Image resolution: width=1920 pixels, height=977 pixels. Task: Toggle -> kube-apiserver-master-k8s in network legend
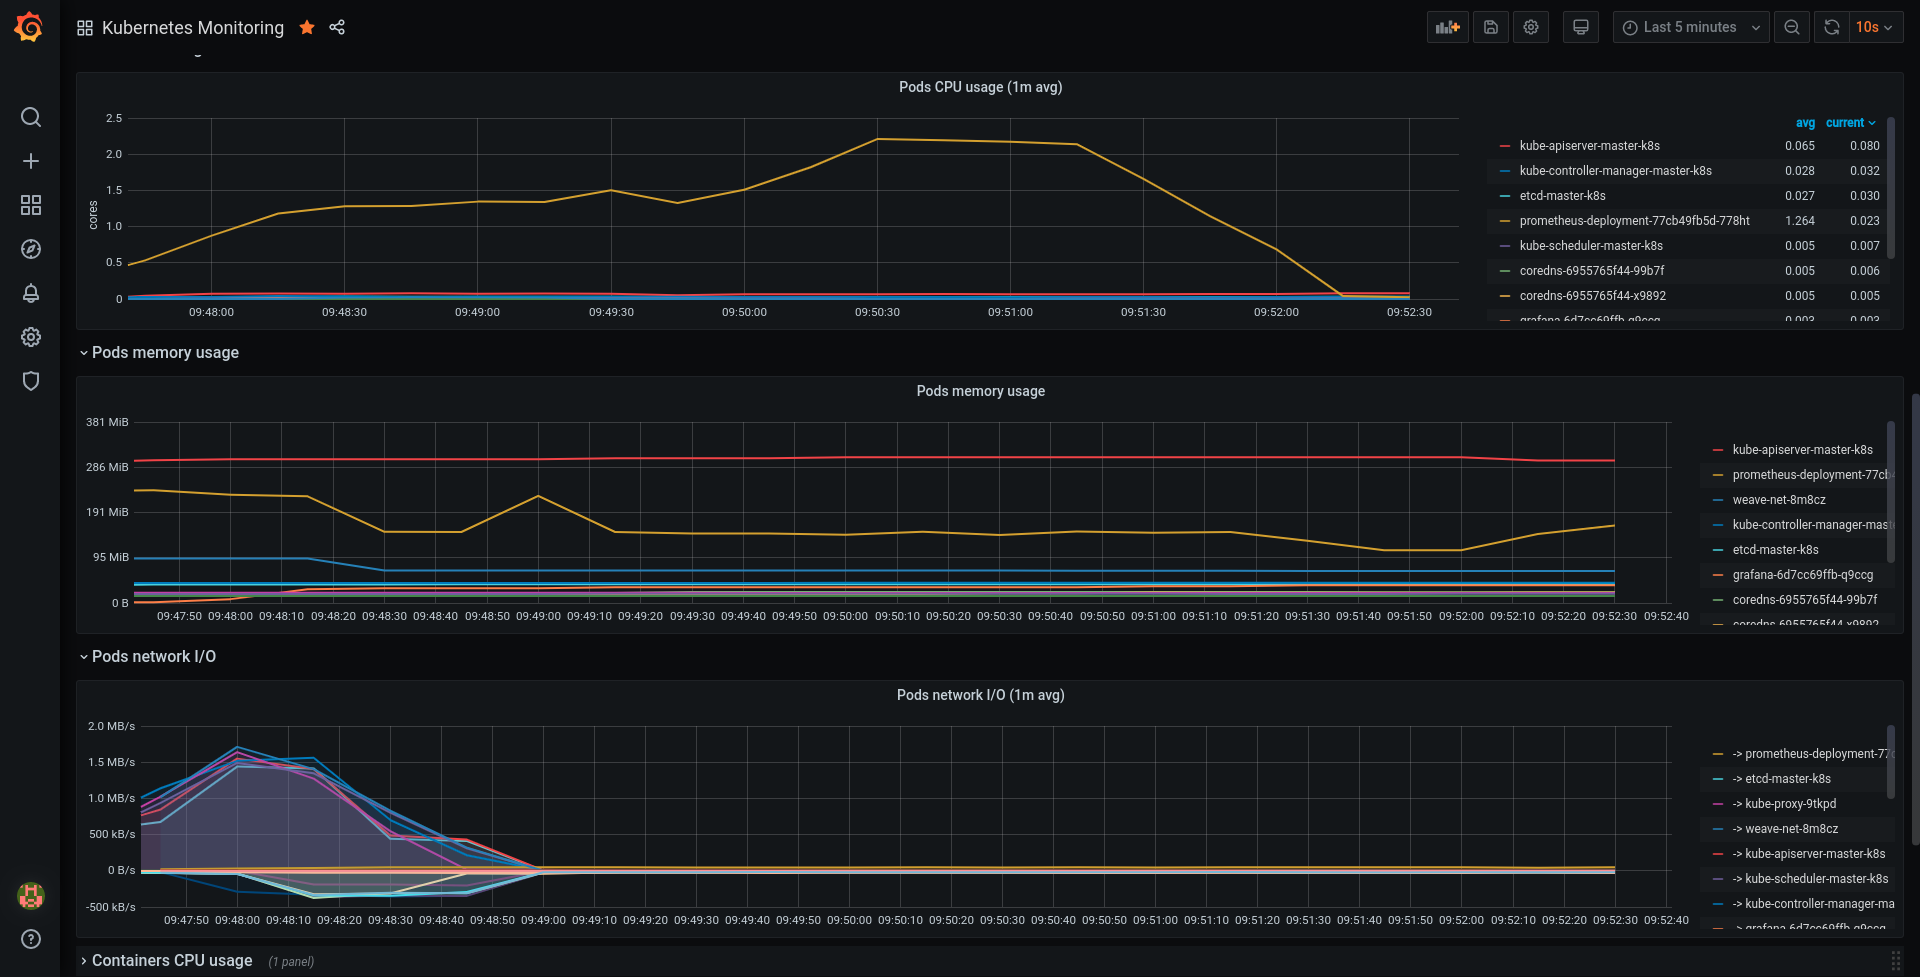point(1808,854)
